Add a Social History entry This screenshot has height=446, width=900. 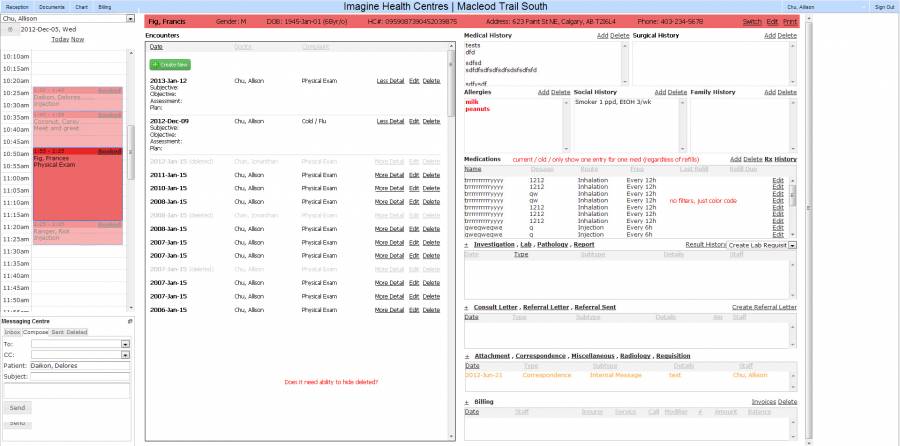(x=660, y=92)
